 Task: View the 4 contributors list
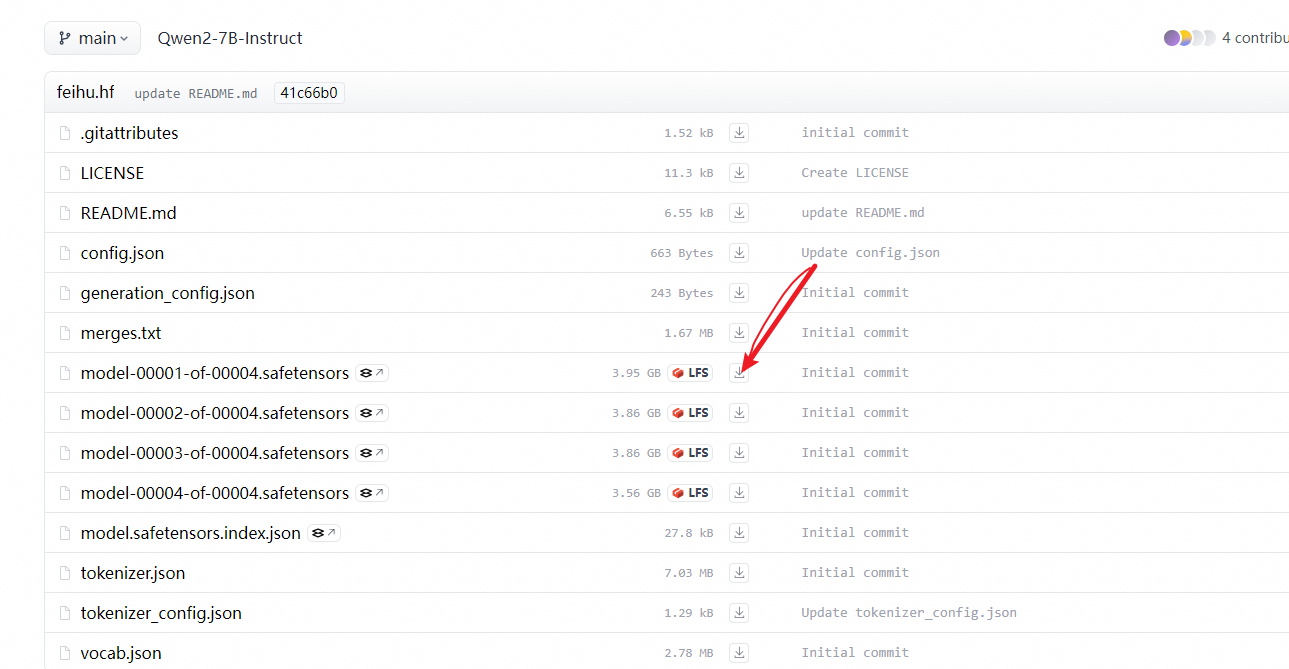[x=1255, y=38]
